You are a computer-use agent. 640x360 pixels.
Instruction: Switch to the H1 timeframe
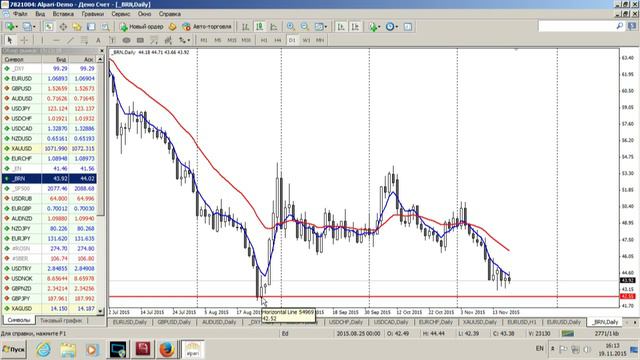[264, 40]
